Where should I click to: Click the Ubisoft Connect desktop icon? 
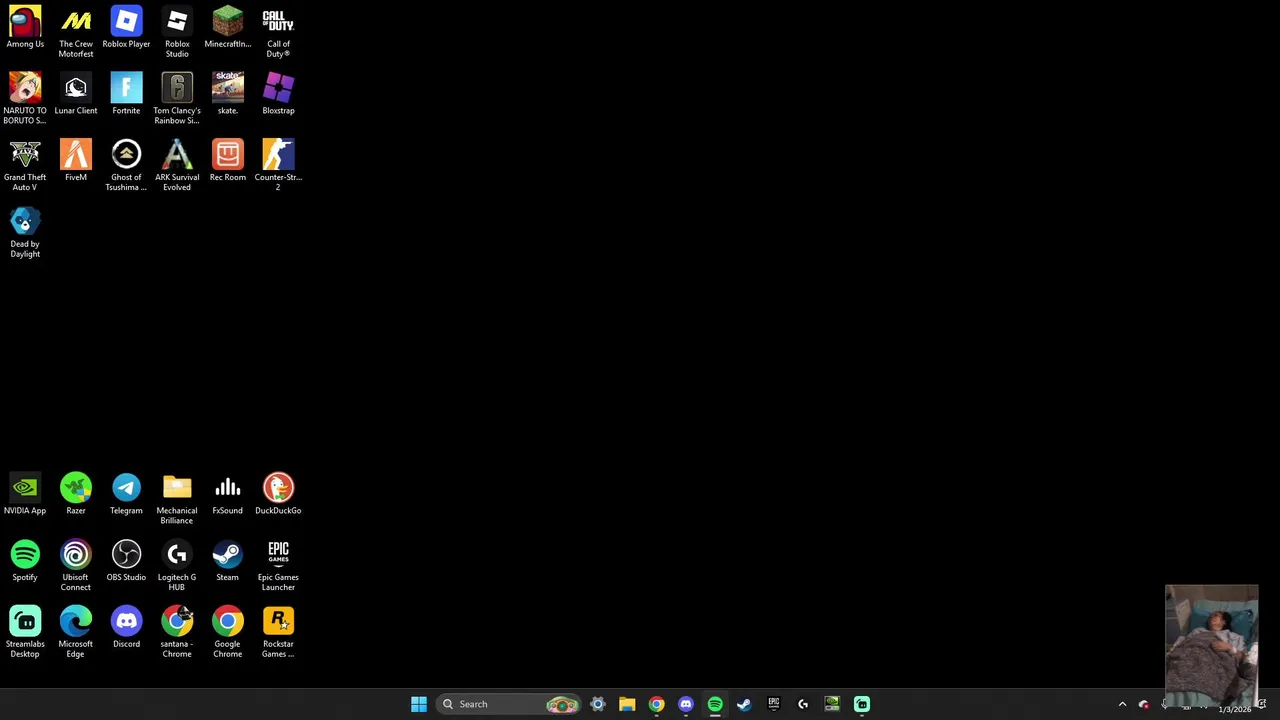click(76, 565)
